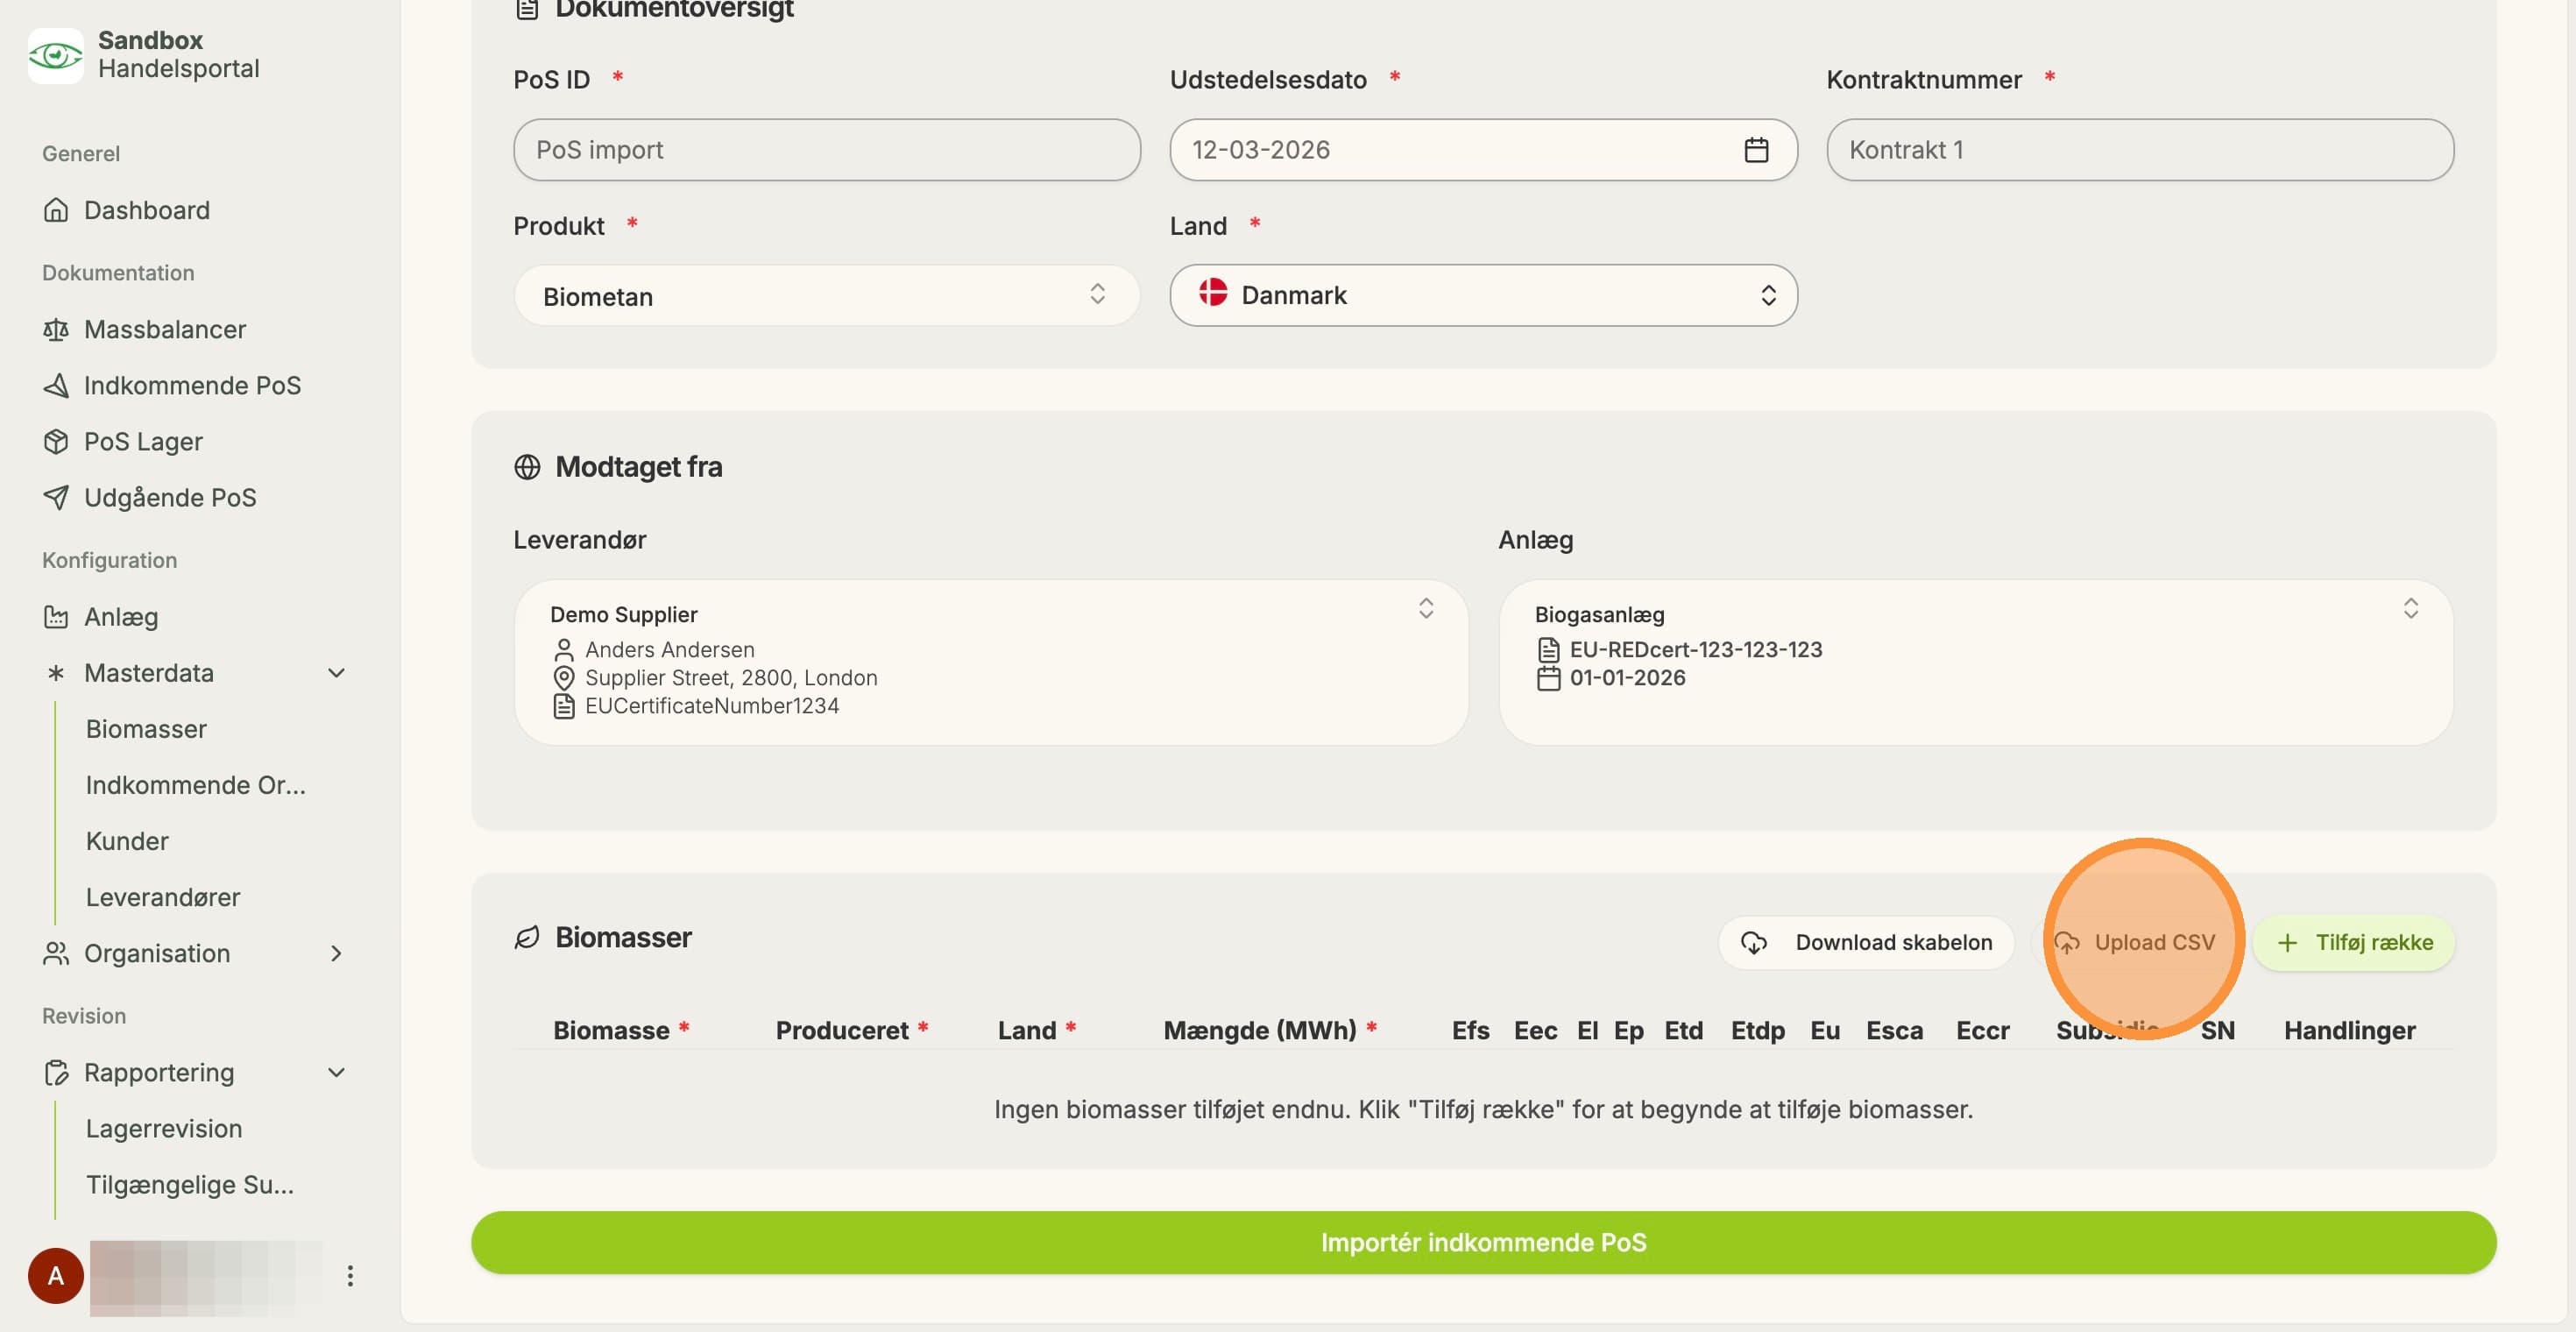Click the Sandbox eye logo icon

[x=56, y=55]
